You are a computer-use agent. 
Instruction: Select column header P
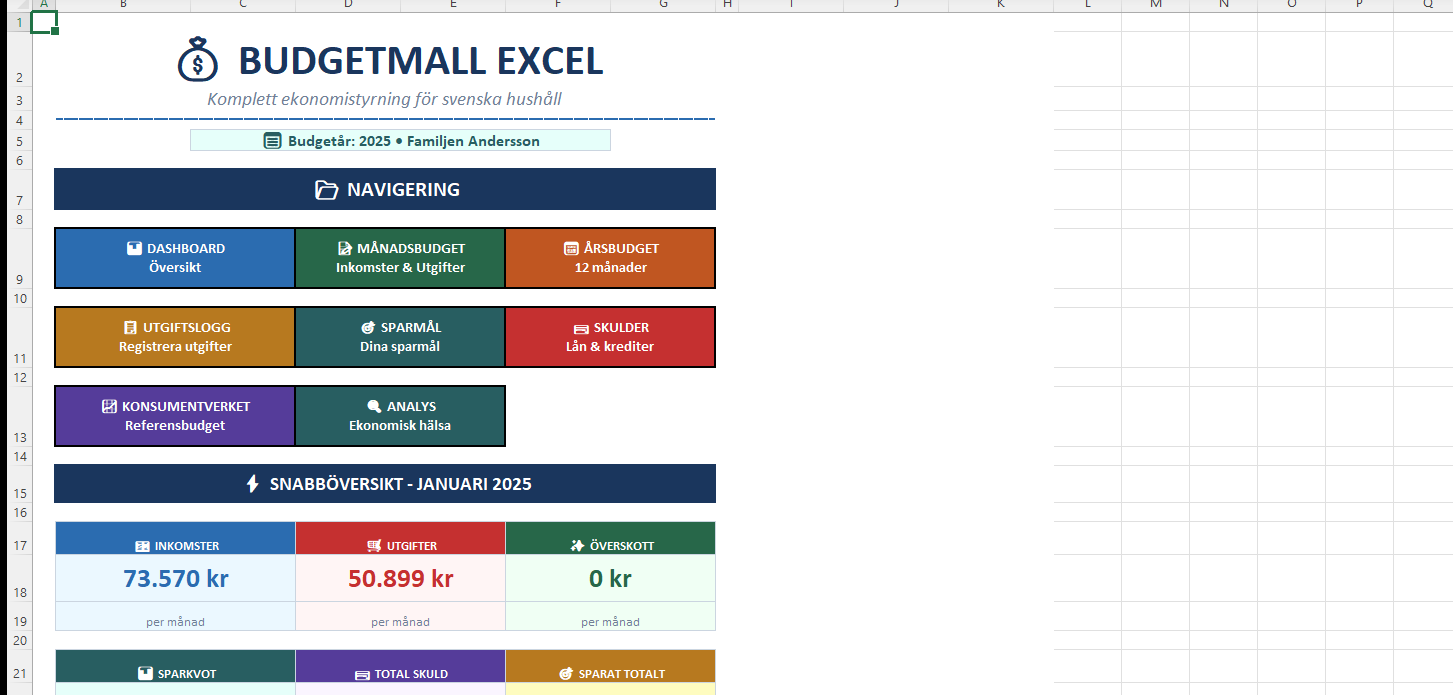(x=1359, y=5)
